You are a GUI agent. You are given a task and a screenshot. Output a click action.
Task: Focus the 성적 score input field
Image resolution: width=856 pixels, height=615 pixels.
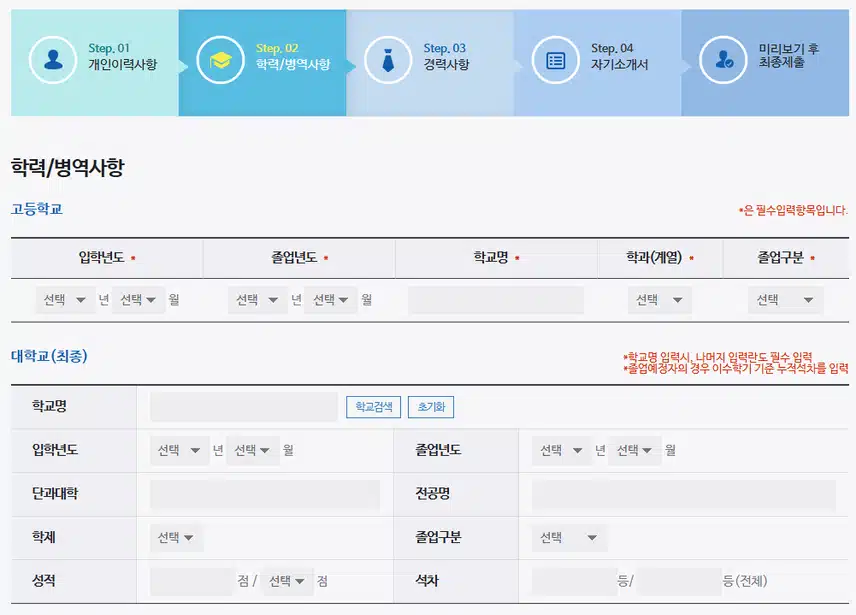click(192, 582)
